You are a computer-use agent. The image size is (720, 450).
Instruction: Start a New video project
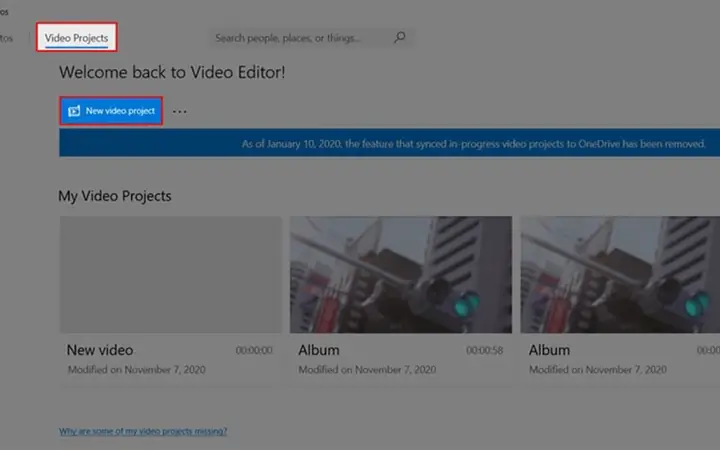(x=111, y=111)
